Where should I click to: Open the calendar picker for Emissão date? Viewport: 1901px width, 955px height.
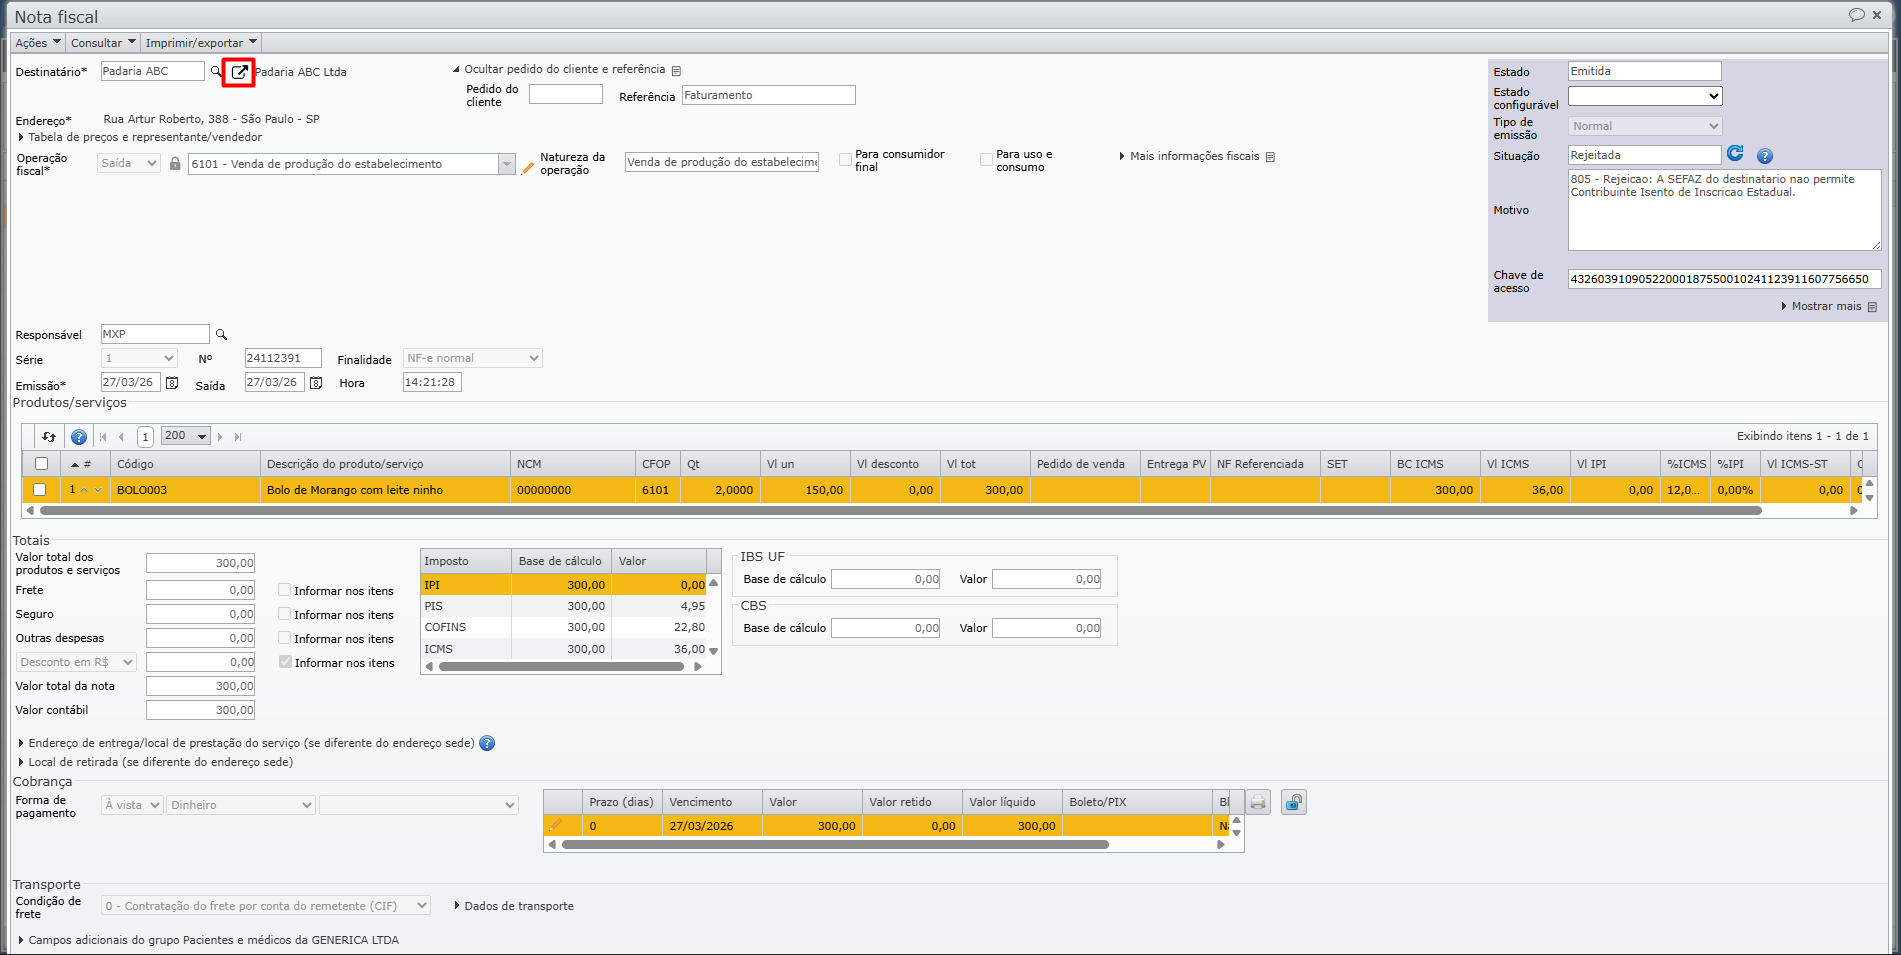tap(172, 383)
